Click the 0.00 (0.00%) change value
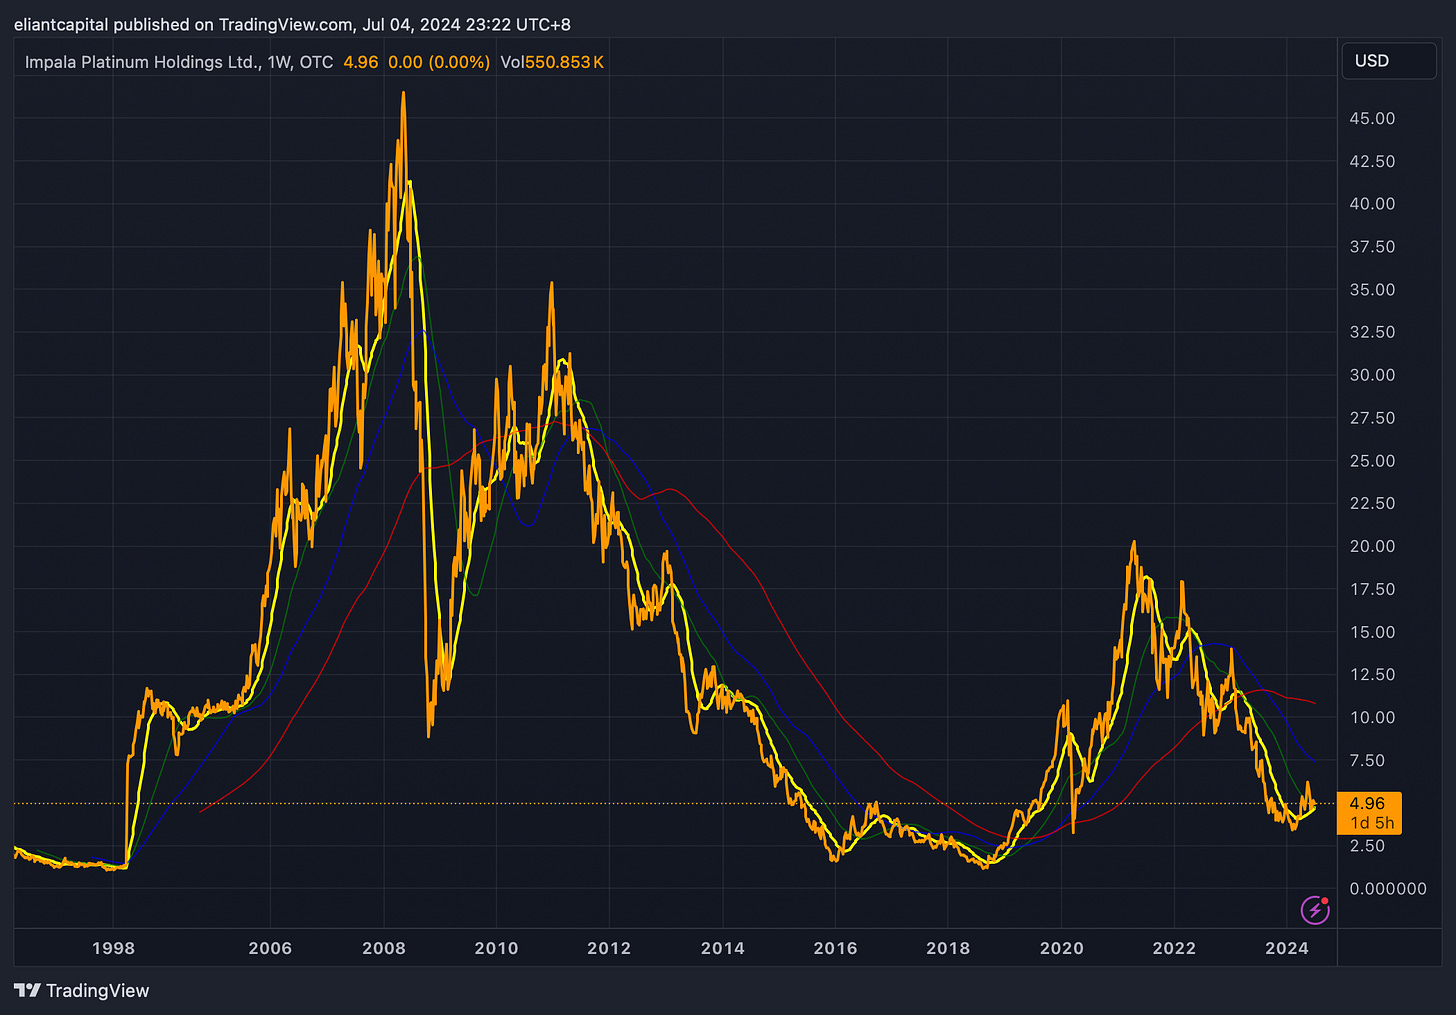The image size is (1456, 1015). point(439,61)
